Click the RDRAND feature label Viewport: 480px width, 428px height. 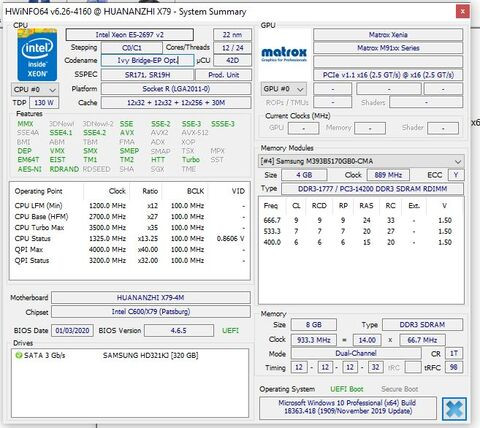pos(64,169)
